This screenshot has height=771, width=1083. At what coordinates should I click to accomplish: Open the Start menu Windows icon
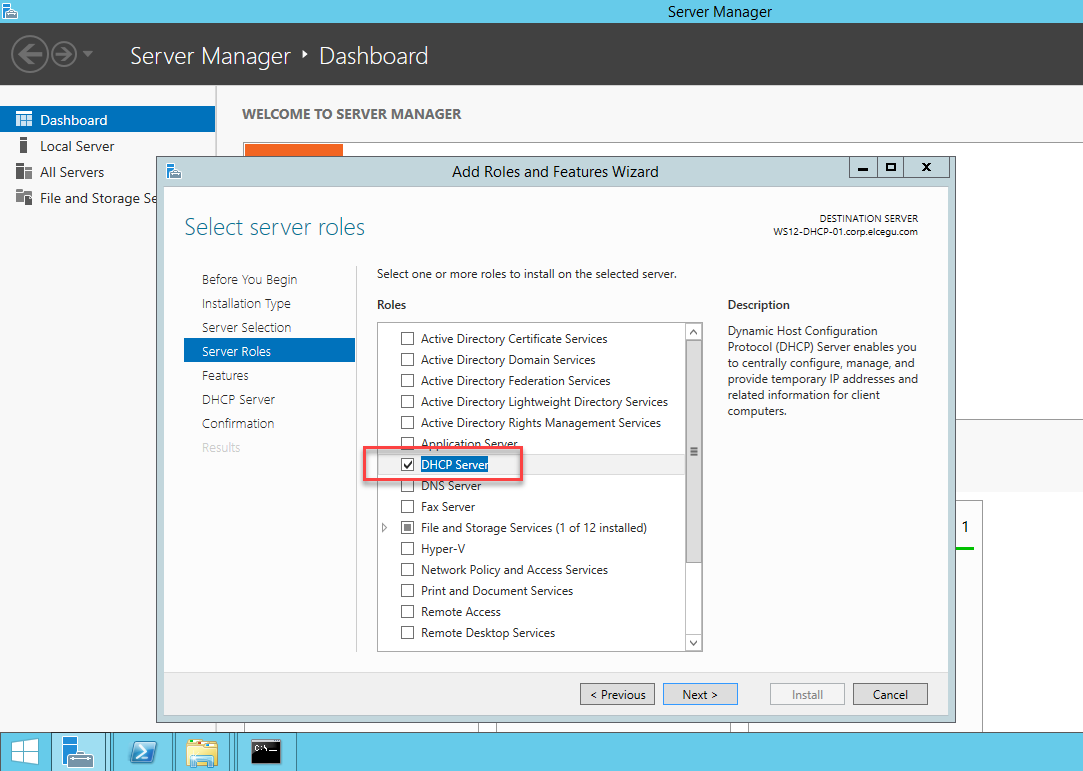[x=25, y=751]
